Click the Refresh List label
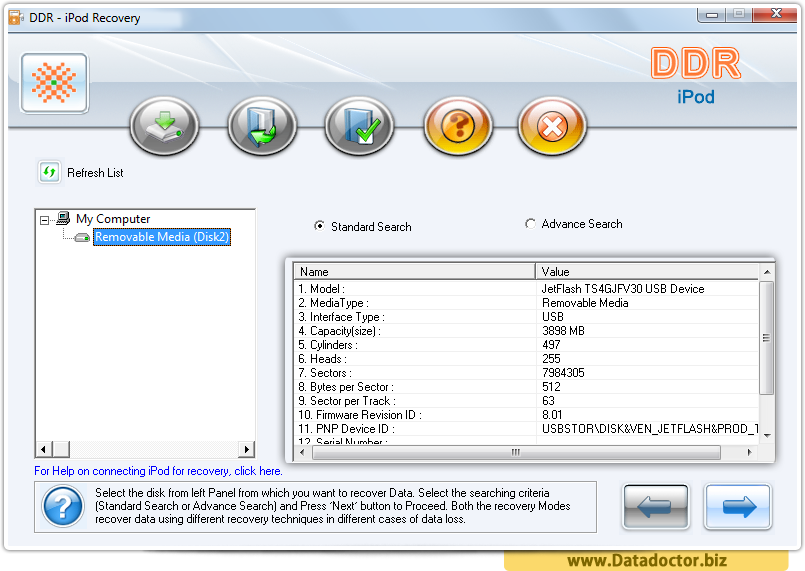Screen dimensions: 805x571 [95, 173]
